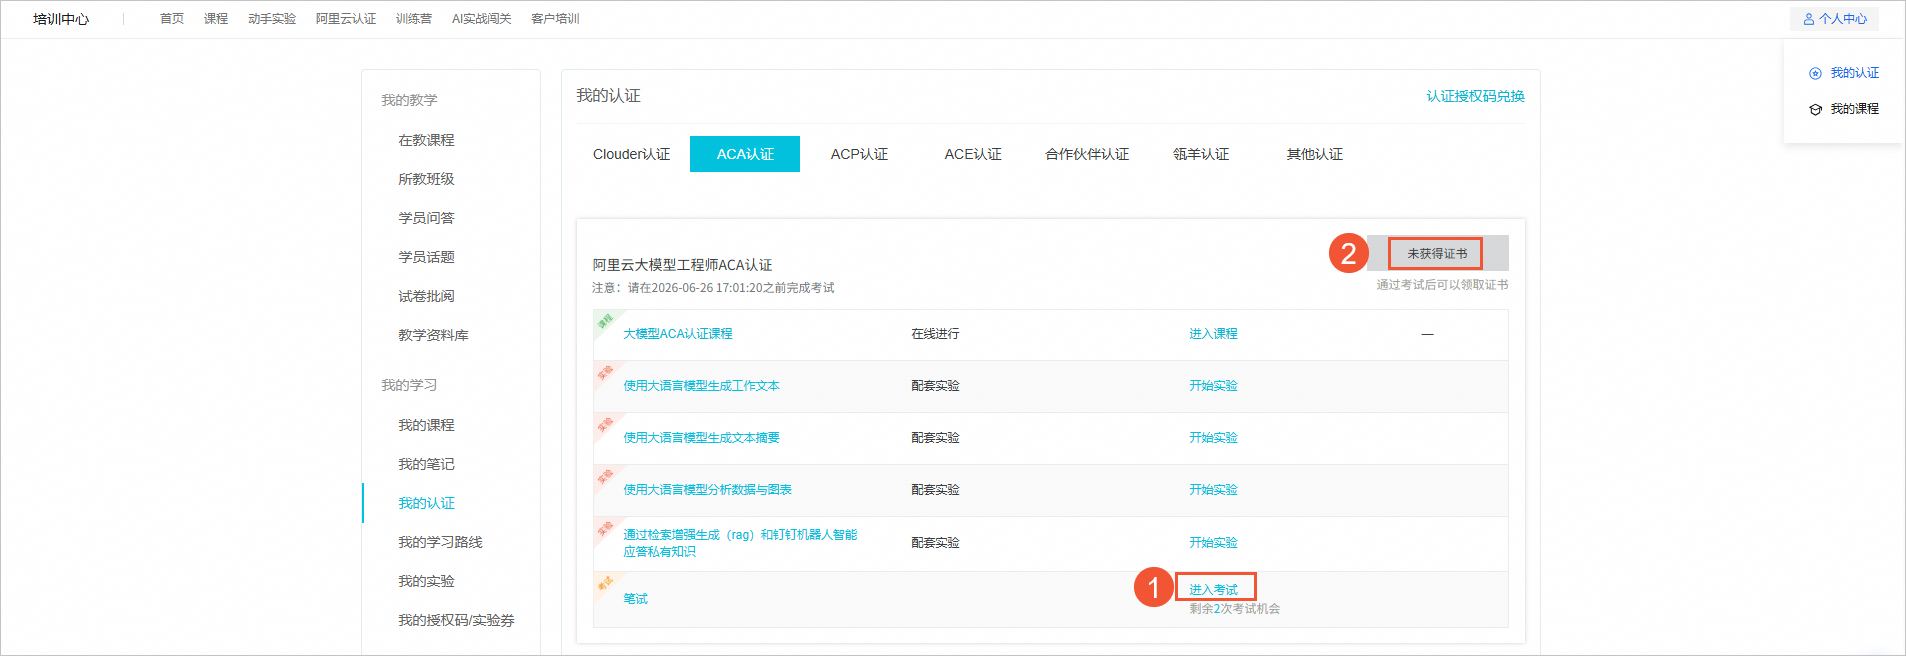Open 训练营 in top navigation
Screen dimensions: 1906x656
click(414, 19)
